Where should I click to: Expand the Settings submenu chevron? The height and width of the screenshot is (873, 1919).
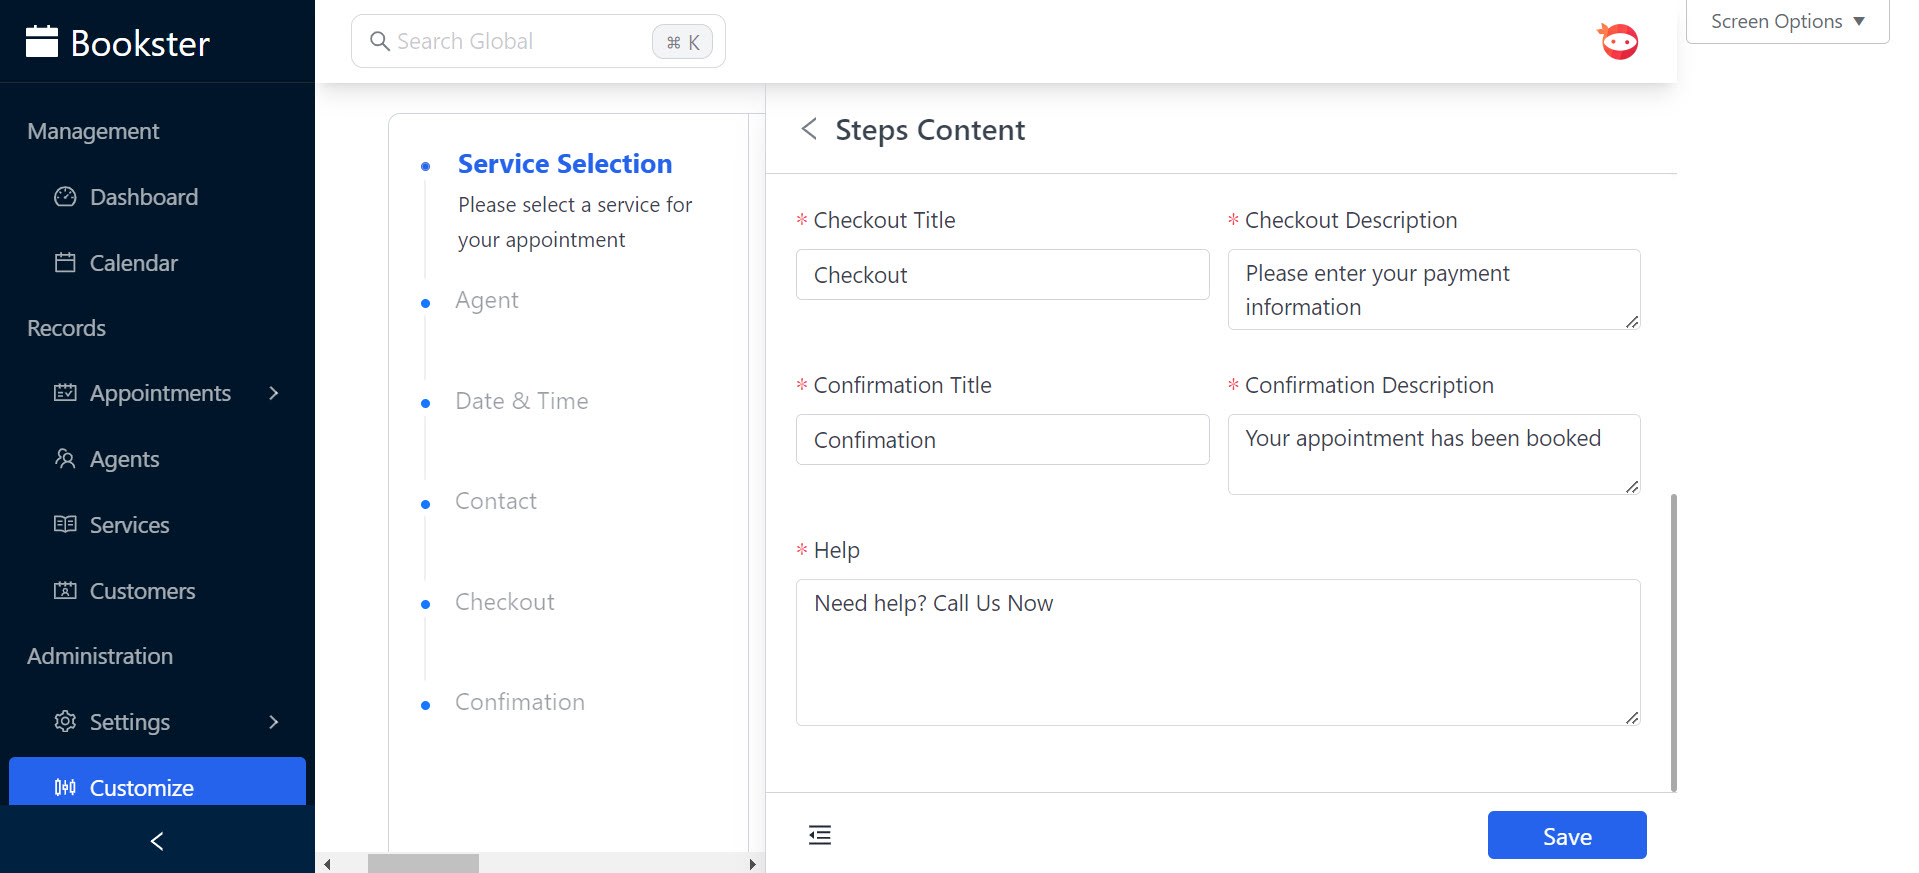[274, 722]
